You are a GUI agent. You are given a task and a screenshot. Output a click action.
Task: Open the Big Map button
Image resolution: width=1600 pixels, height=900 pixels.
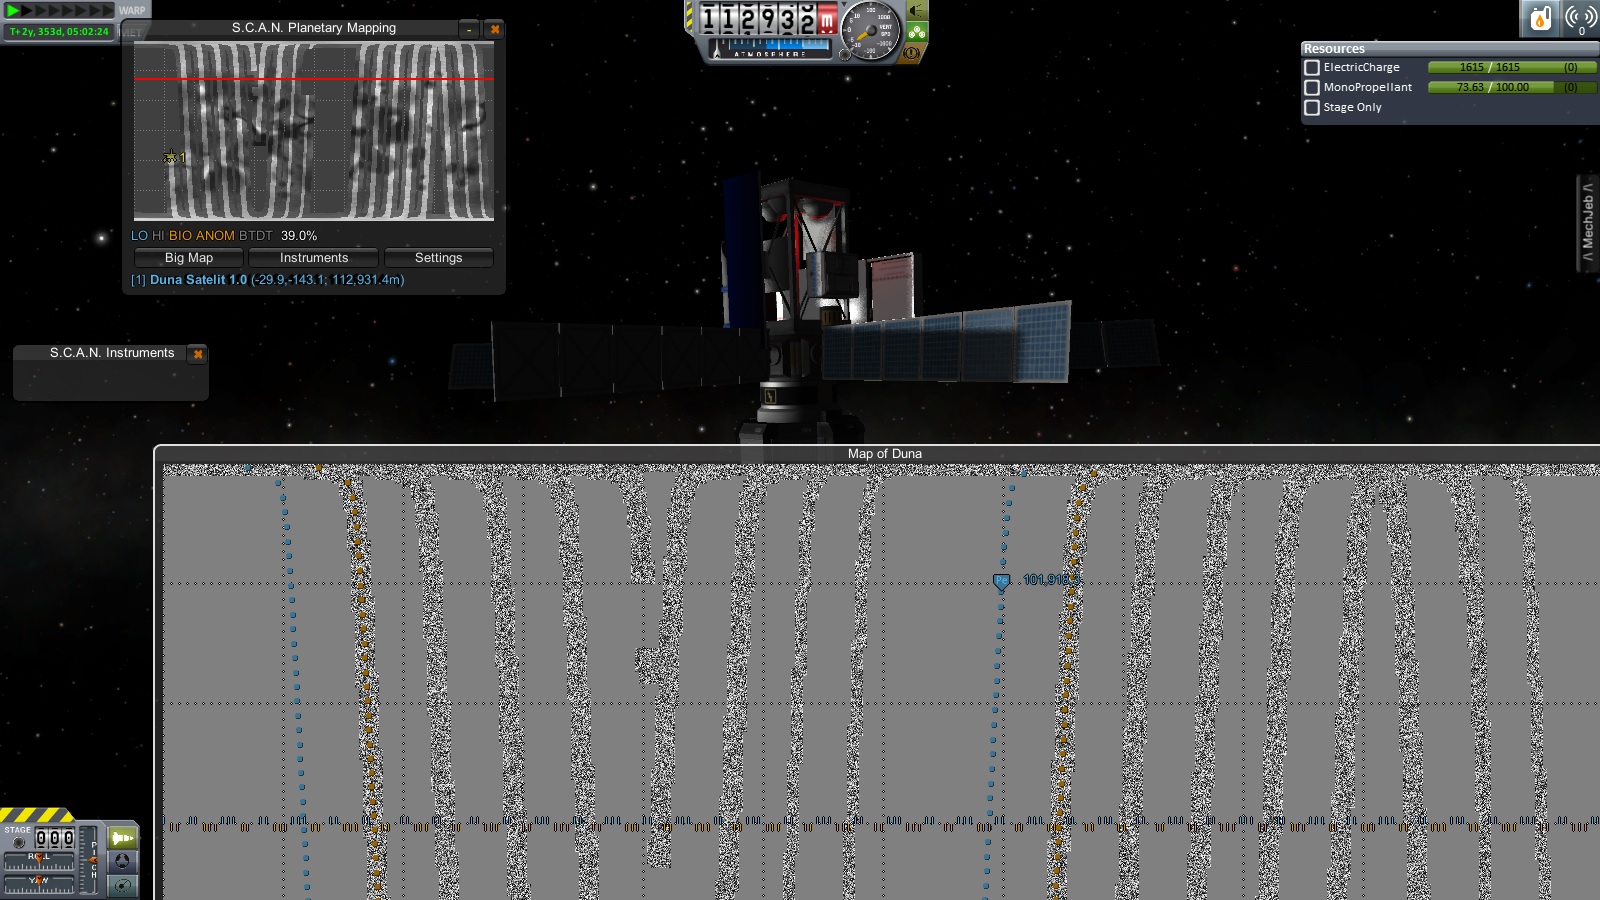(188, 258)
